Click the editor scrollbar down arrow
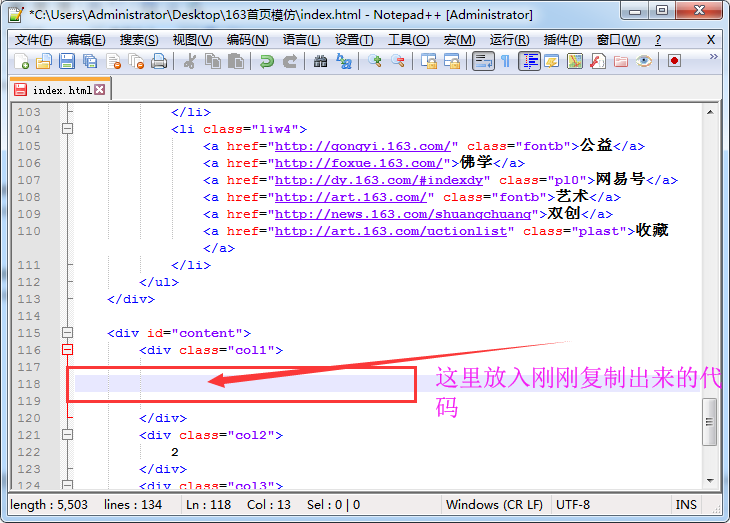Viewport: 730px width, 523px height. [x=710, y=481]
